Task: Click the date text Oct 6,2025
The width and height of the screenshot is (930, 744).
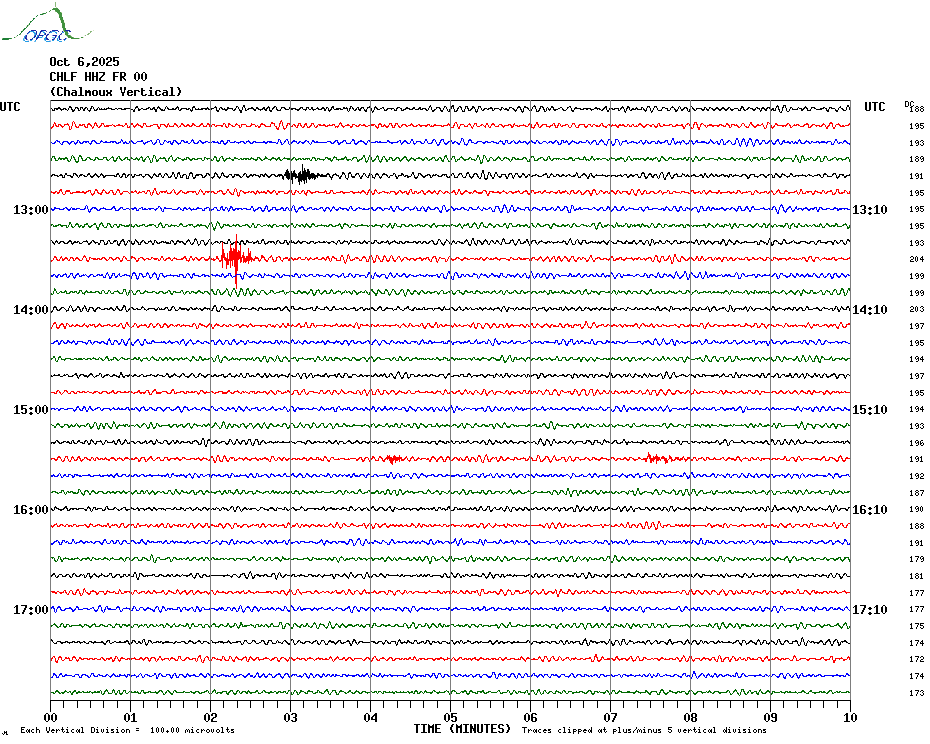Action: pos(84,62)
